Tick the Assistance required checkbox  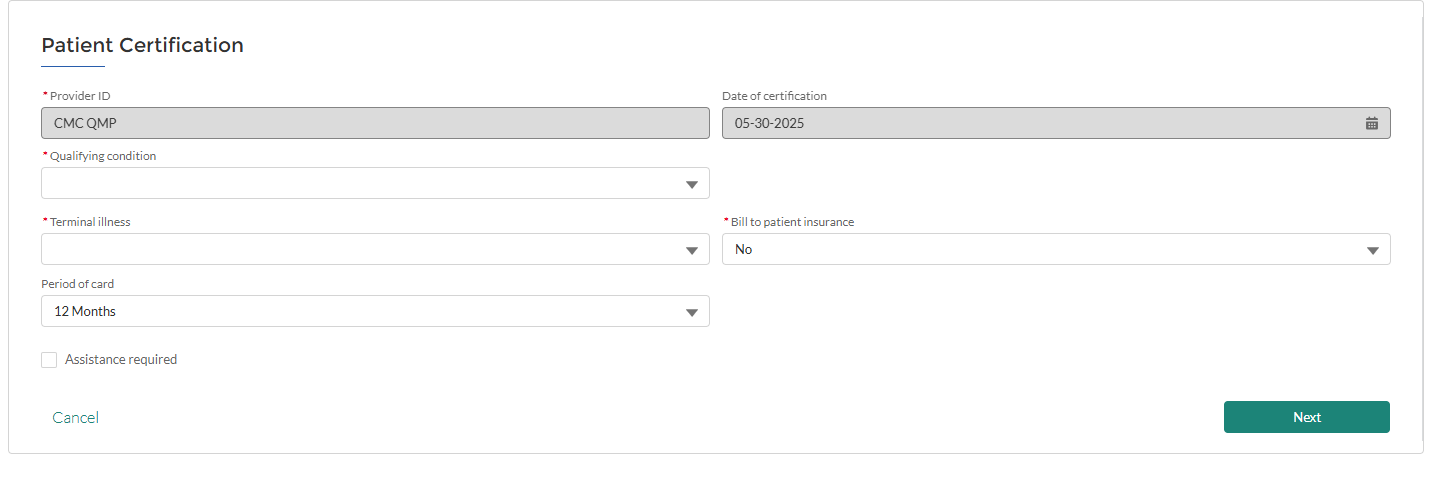click(x=49, y=360)
